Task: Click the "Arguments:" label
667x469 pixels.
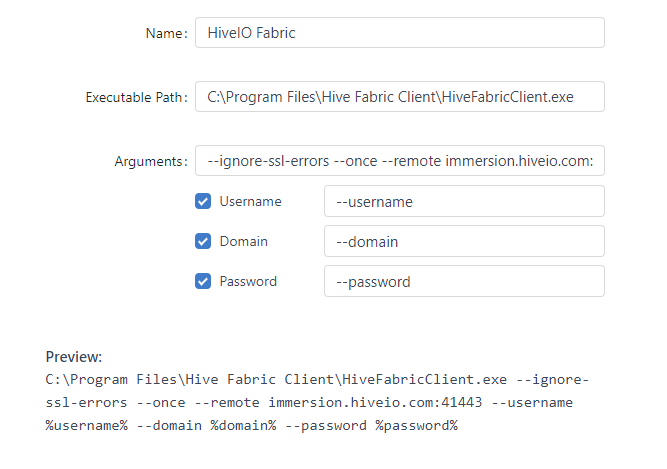Action: click(x=151, y=162)
